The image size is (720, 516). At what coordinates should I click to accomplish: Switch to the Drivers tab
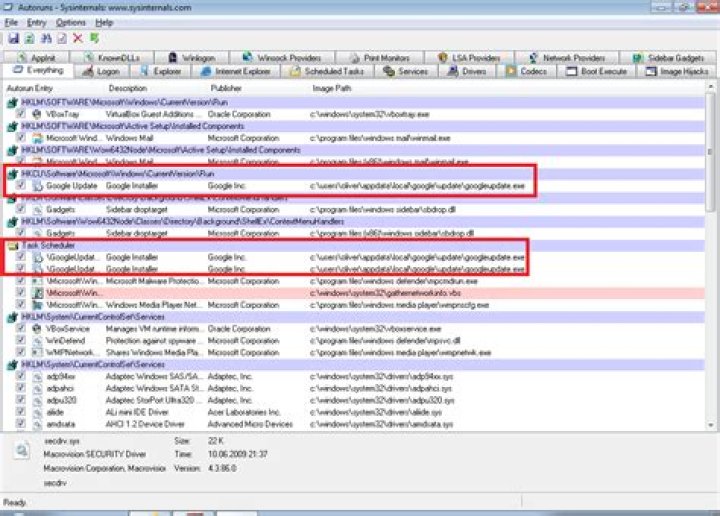467,72
